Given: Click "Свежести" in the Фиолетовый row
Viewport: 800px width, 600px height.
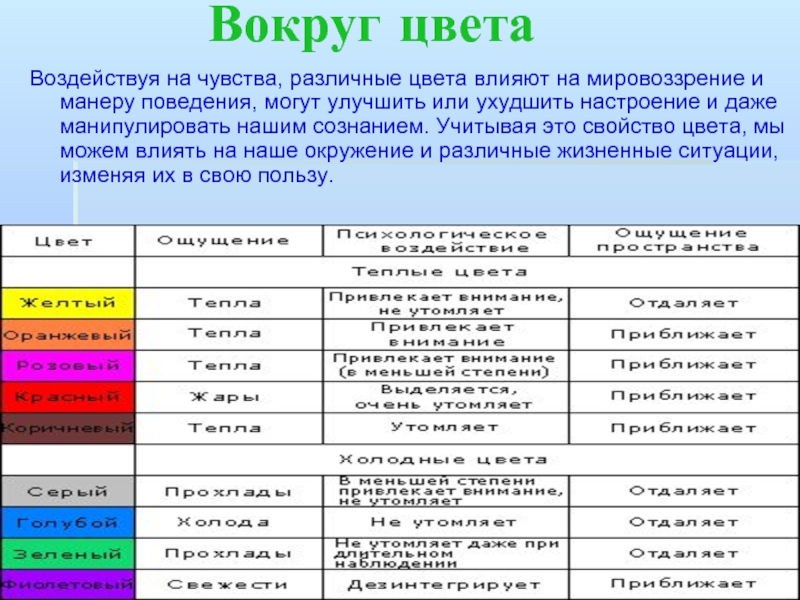Looking at the screenshot, I should tap(228, 585).
